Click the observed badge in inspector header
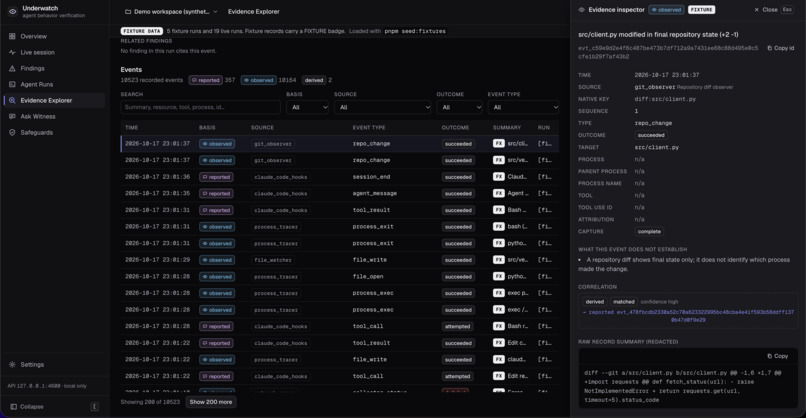This screenshot has height=418, width=806. pos(666,10)
